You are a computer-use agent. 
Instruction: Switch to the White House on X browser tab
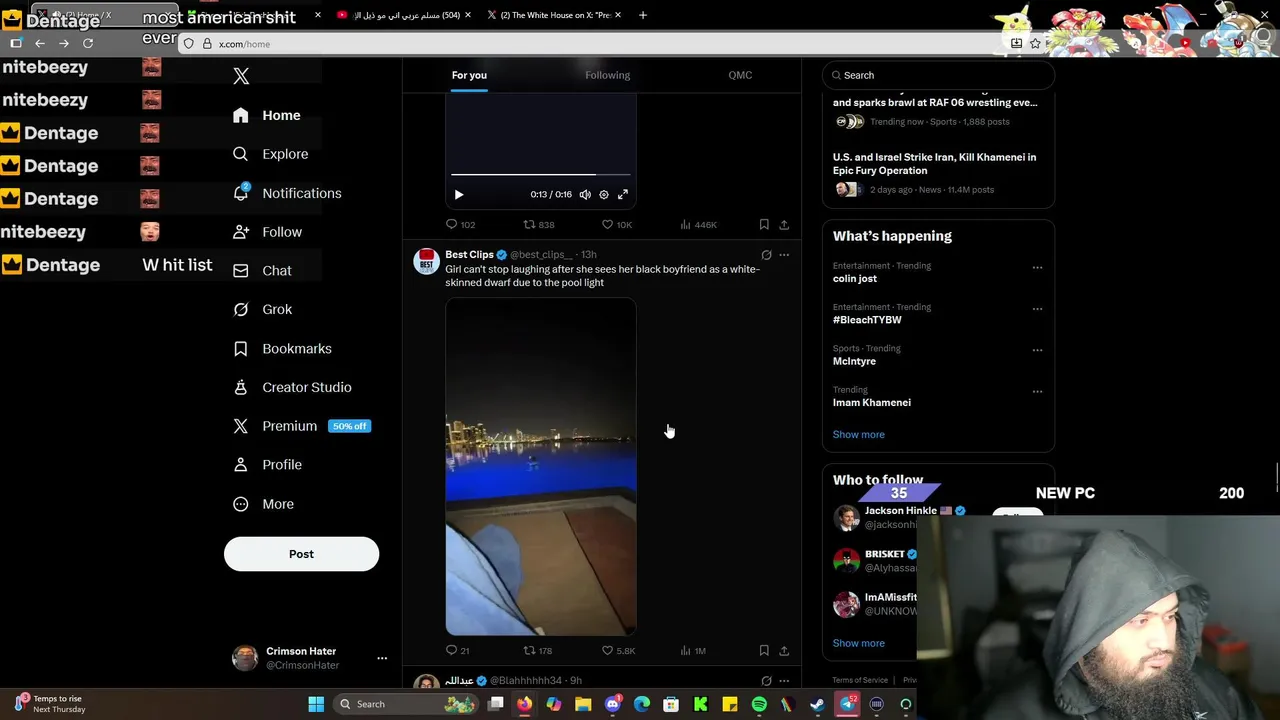[554, 15]
